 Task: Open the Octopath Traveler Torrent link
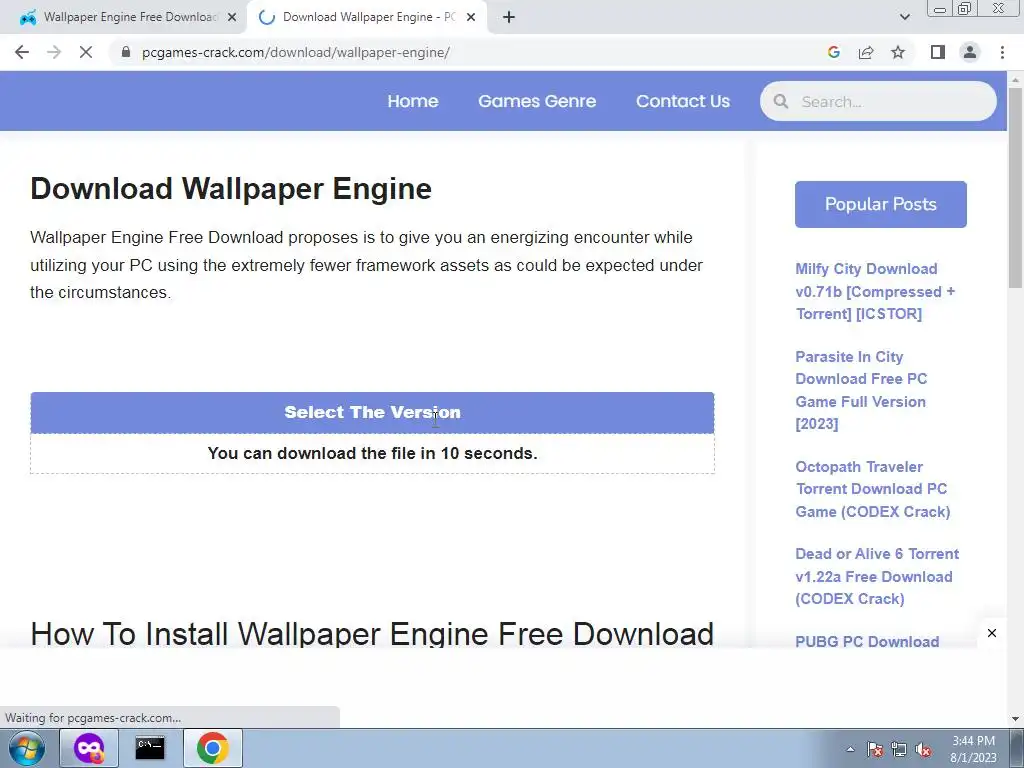tap(872, 489)
